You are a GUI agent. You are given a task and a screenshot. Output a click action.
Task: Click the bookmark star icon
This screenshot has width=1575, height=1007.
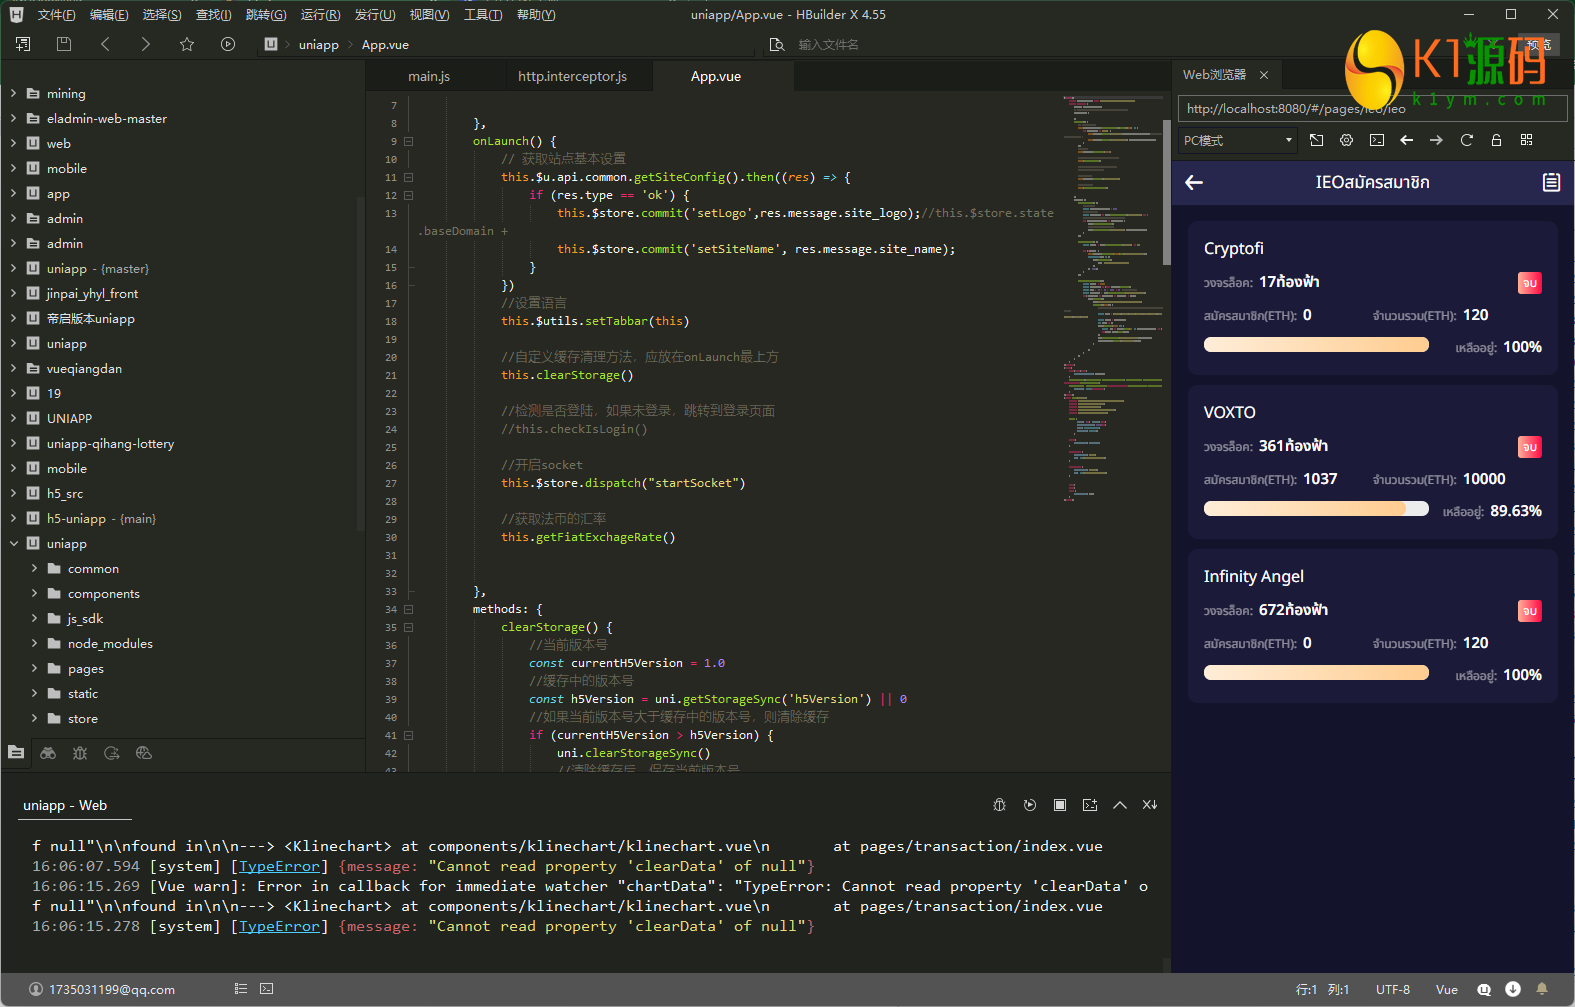pos(187,44)
